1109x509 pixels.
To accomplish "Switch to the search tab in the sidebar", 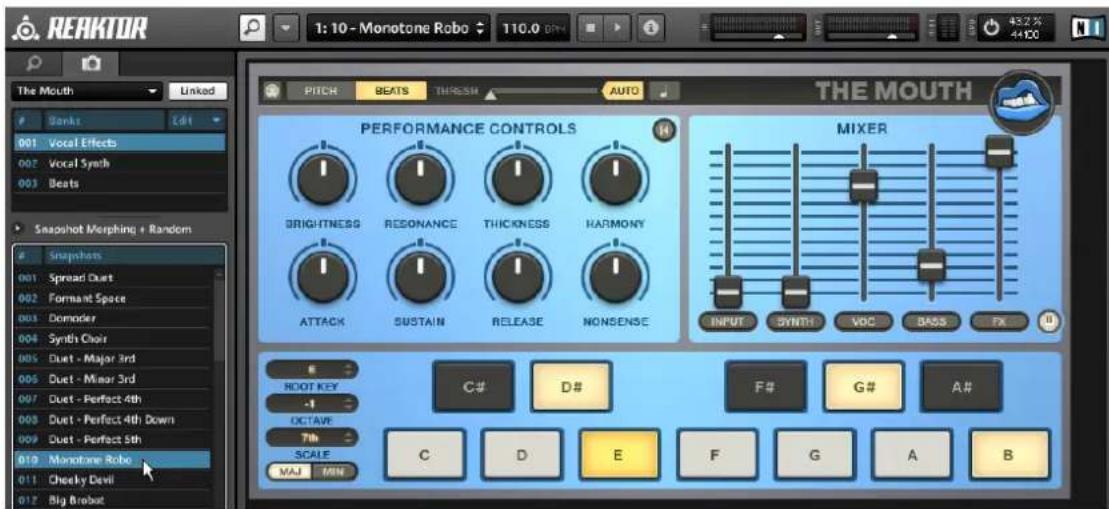I will (x=32, y=64).
